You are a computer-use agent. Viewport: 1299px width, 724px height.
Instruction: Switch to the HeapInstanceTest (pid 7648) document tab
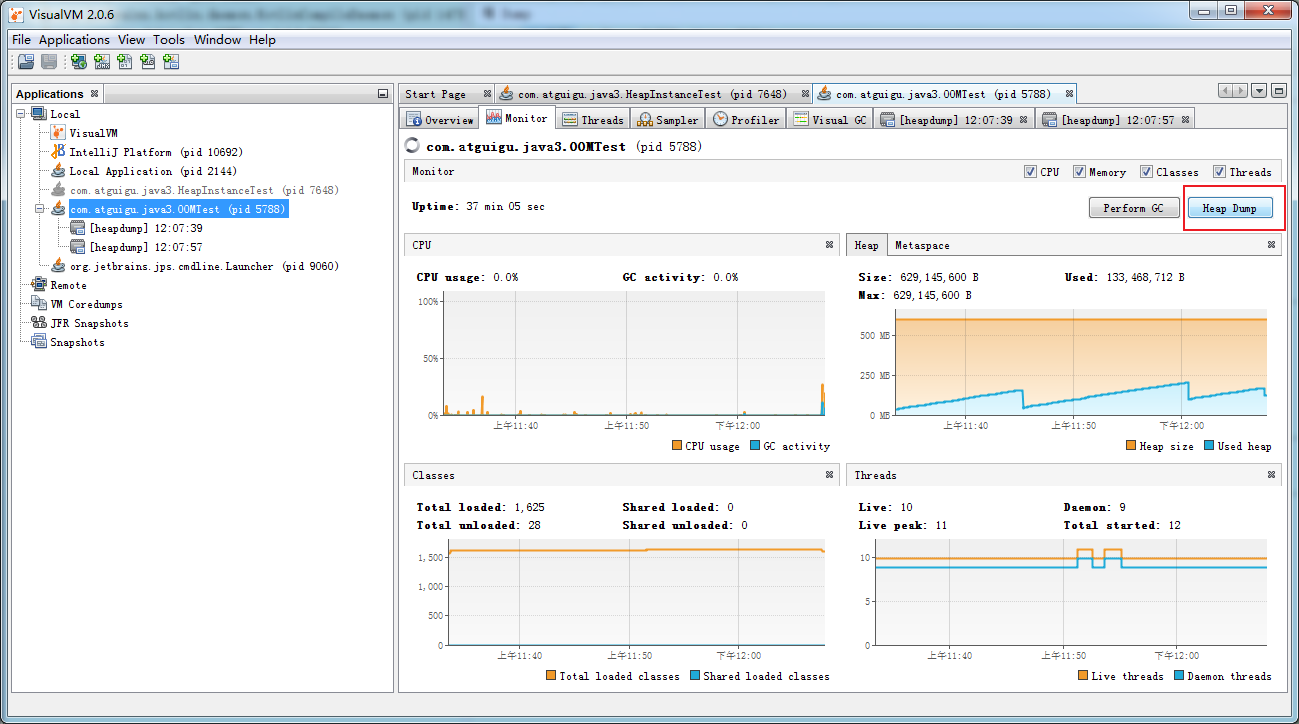[x=653, y=94]
